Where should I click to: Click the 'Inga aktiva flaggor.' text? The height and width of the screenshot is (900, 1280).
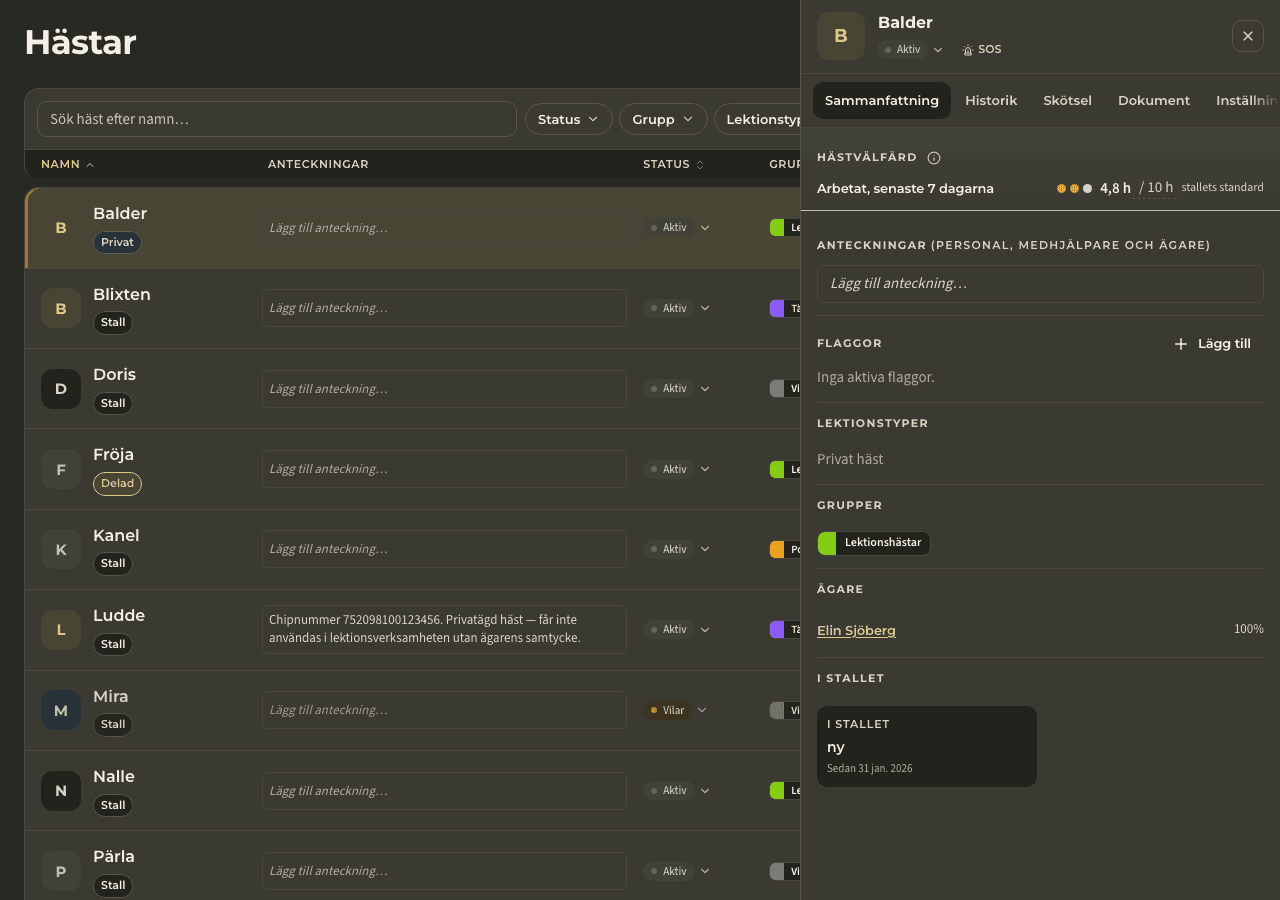[x=876, y=378]
